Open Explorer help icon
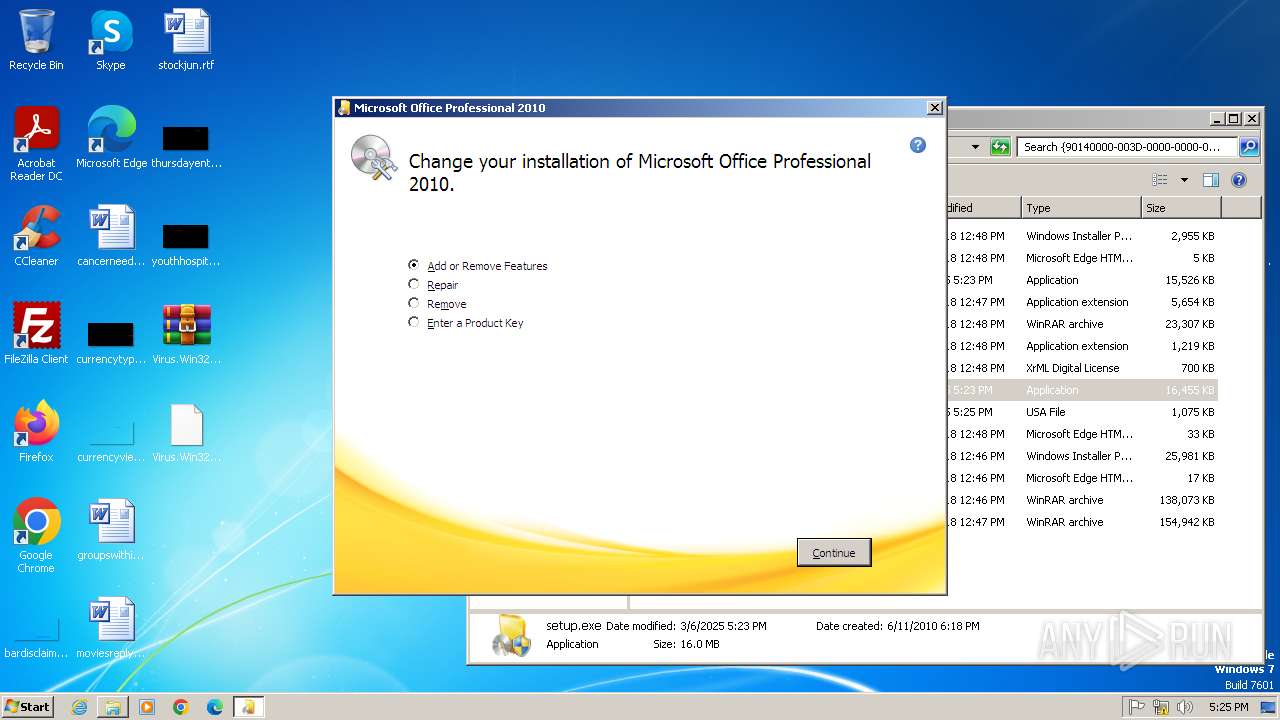 [1239, 180]
